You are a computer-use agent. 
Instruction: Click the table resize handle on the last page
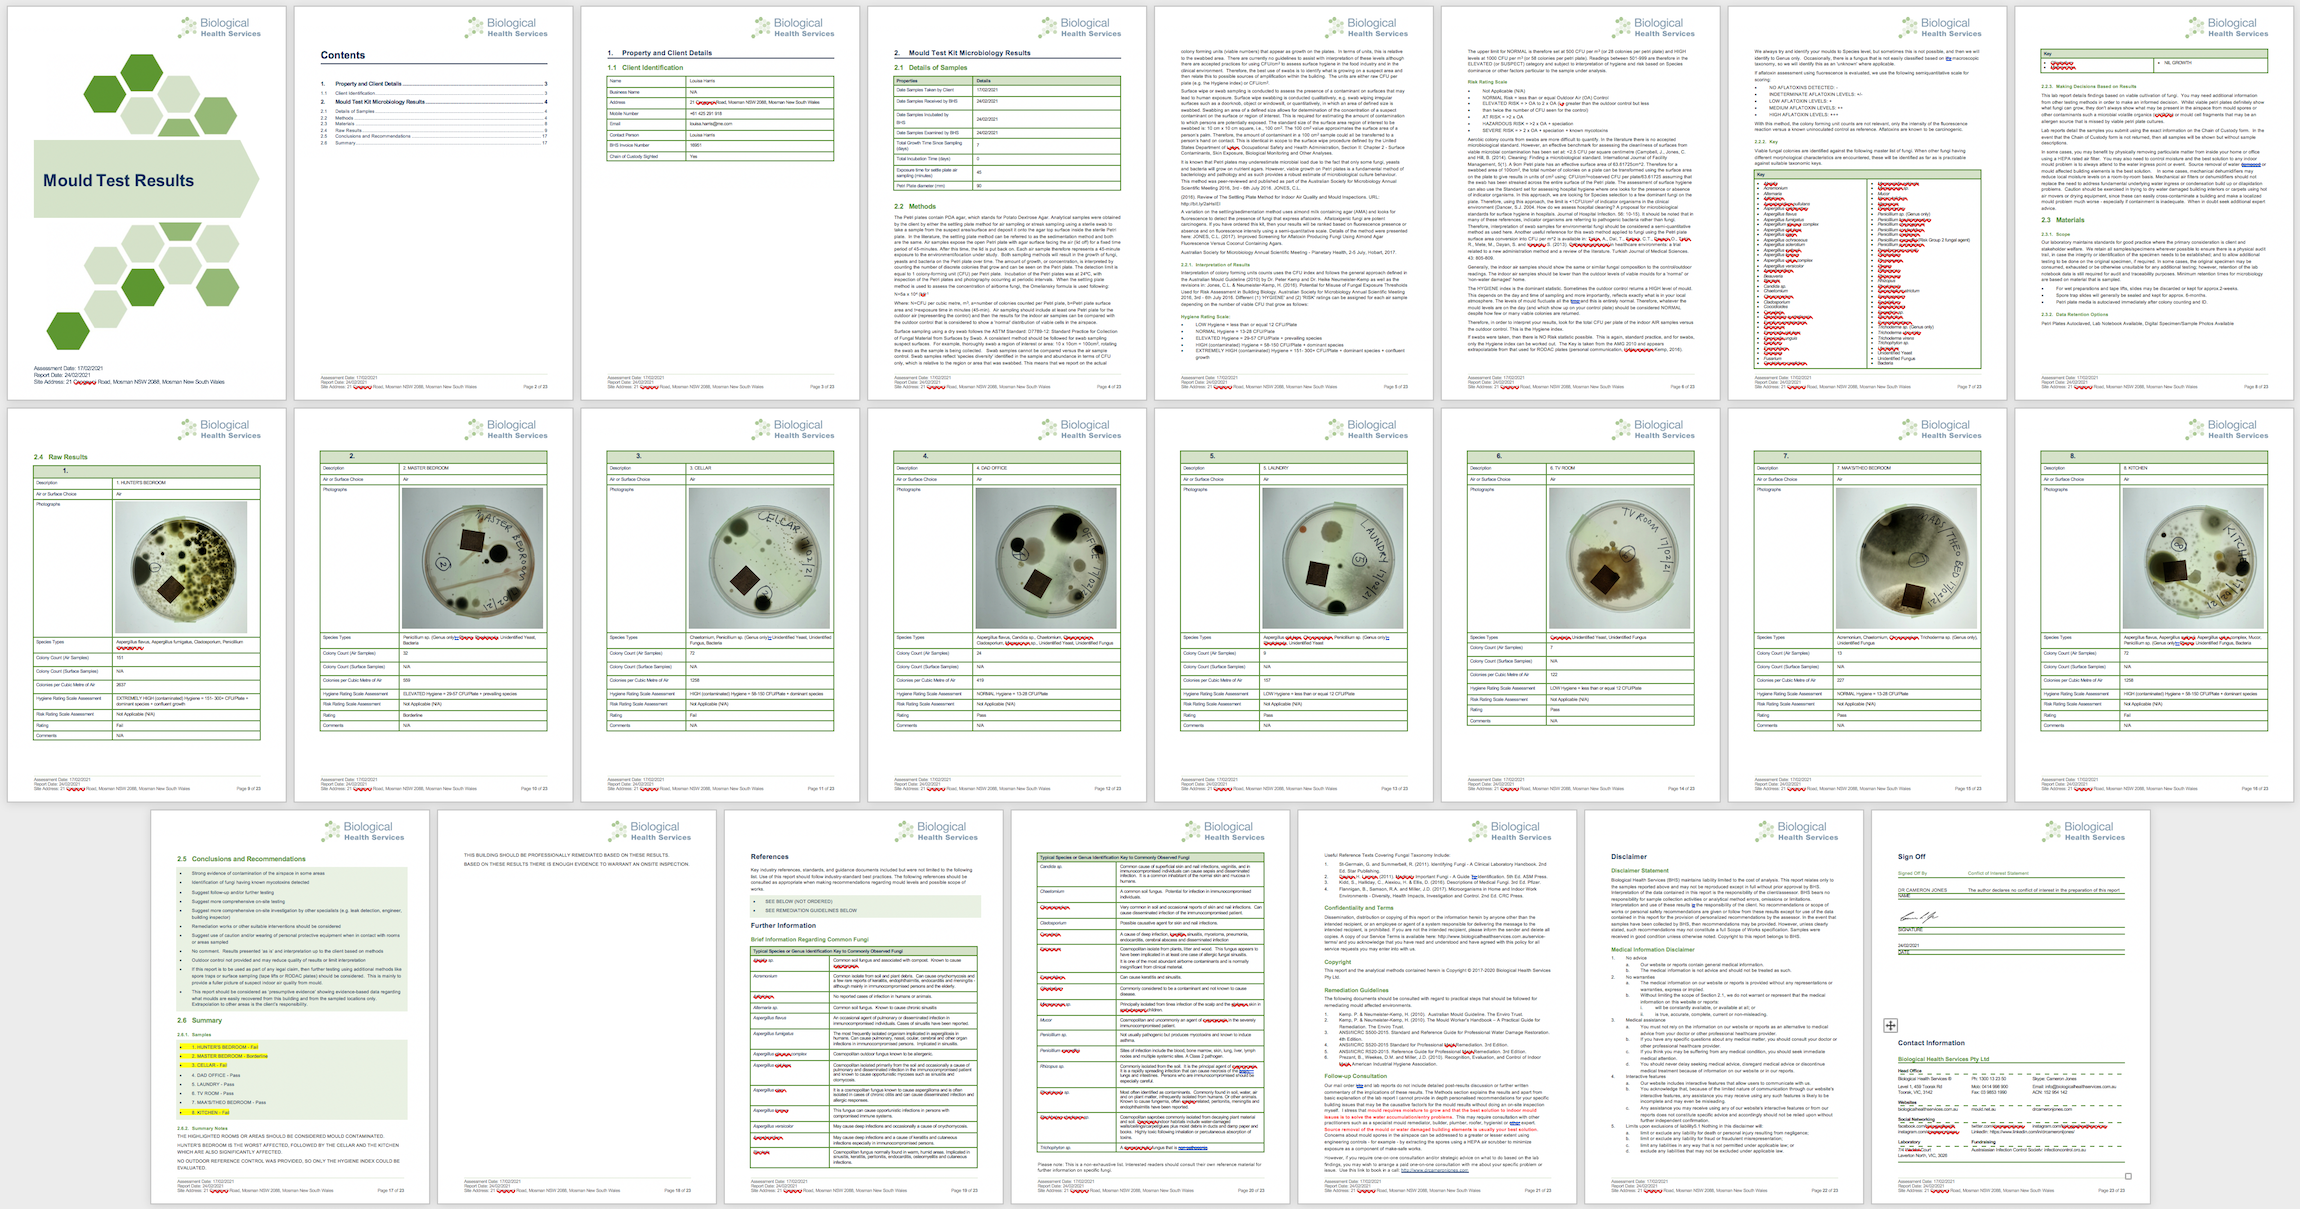pyautogui.click(x=2128, y=1176)
